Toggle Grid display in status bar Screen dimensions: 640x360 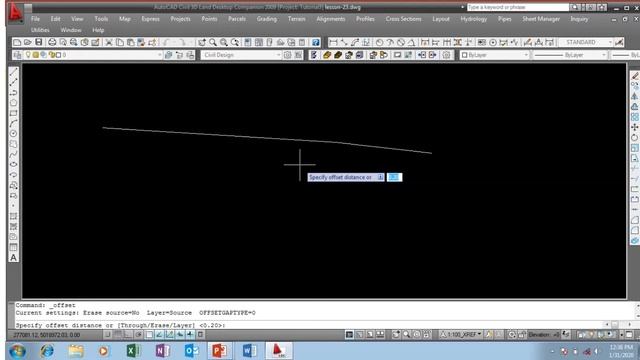pyautogui.click(x=118, y=335)
